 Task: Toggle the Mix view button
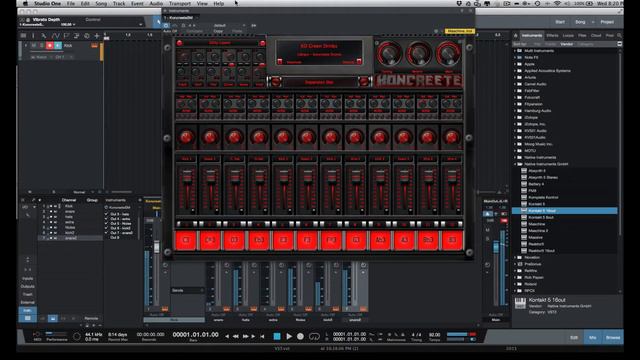(x=593, y=338)
